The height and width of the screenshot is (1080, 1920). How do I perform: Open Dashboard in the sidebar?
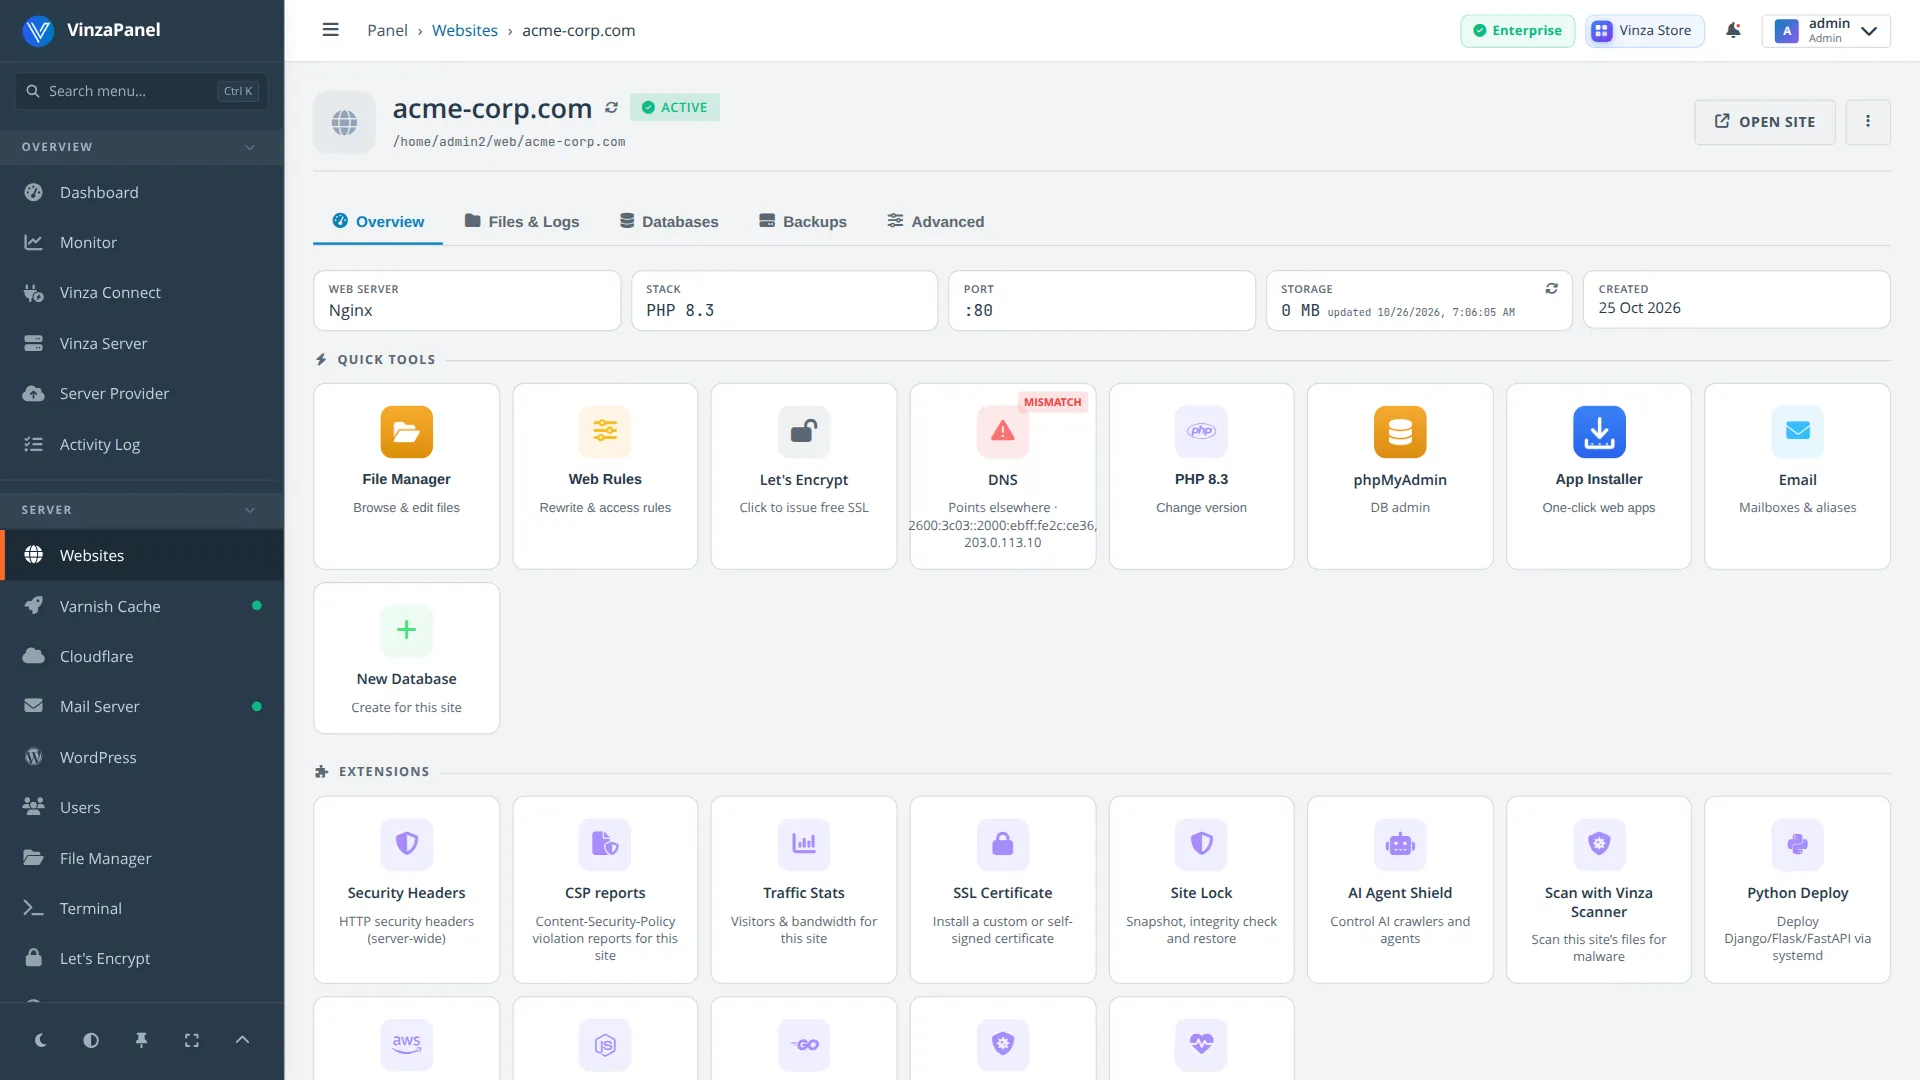142,192
